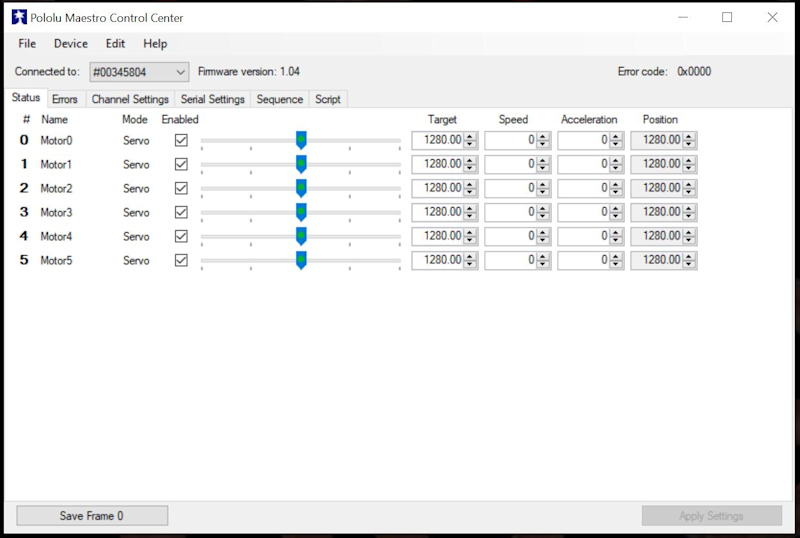This screenshot has height=538, width=800.
Task: Decrease Motor3 target using down spinner arrow
Action: point(470,216)
